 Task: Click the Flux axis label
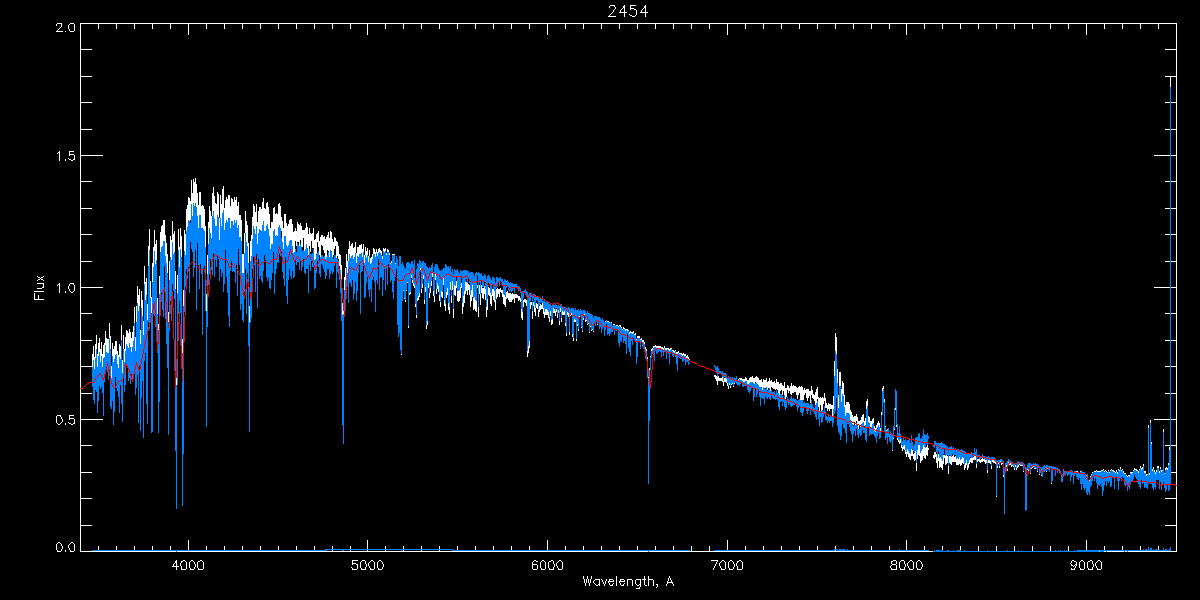tap(40, 288)
